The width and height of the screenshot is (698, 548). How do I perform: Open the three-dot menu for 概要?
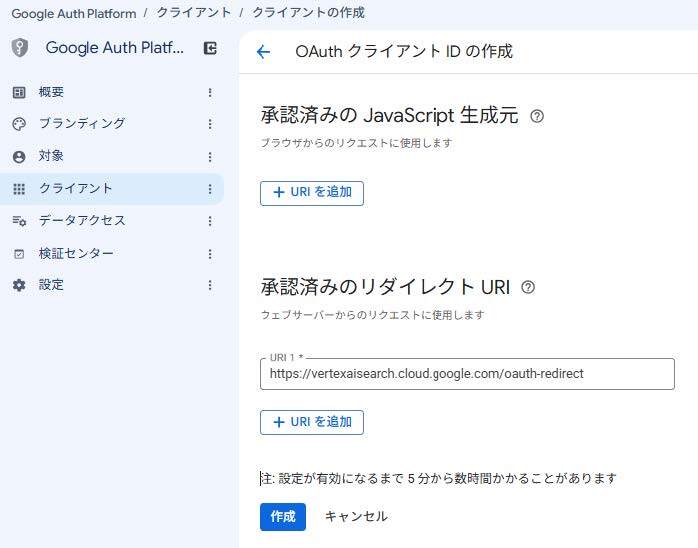tap(210, 93)
